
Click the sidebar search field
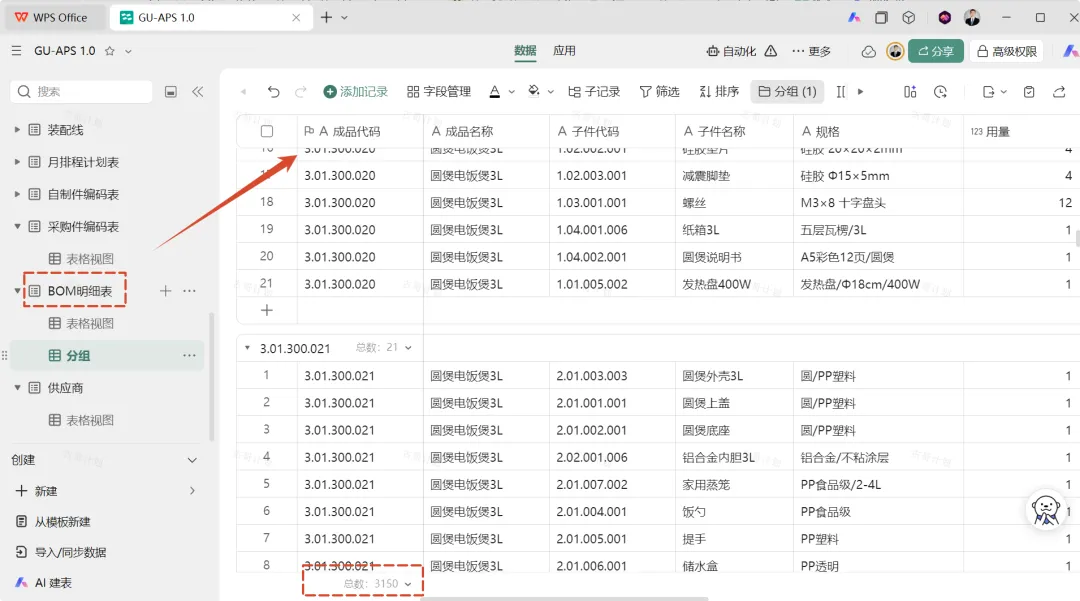81,92
